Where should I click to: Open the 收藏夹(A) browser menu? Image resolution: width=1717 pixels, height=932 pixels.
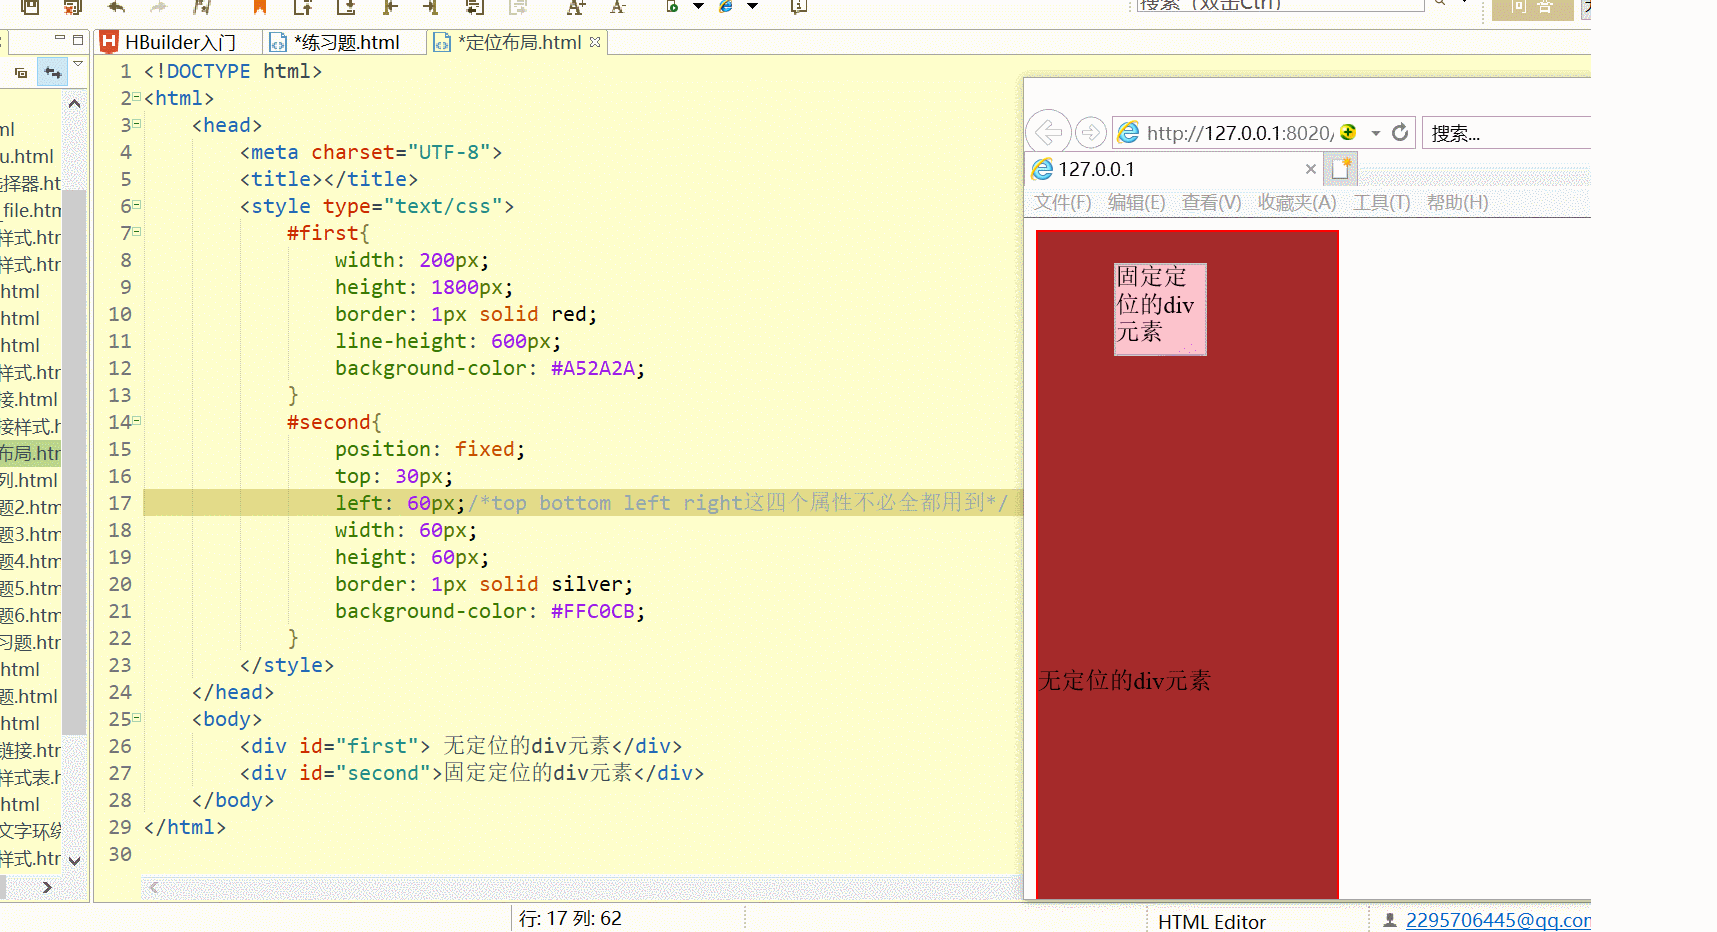click(x=1297, y=202)
